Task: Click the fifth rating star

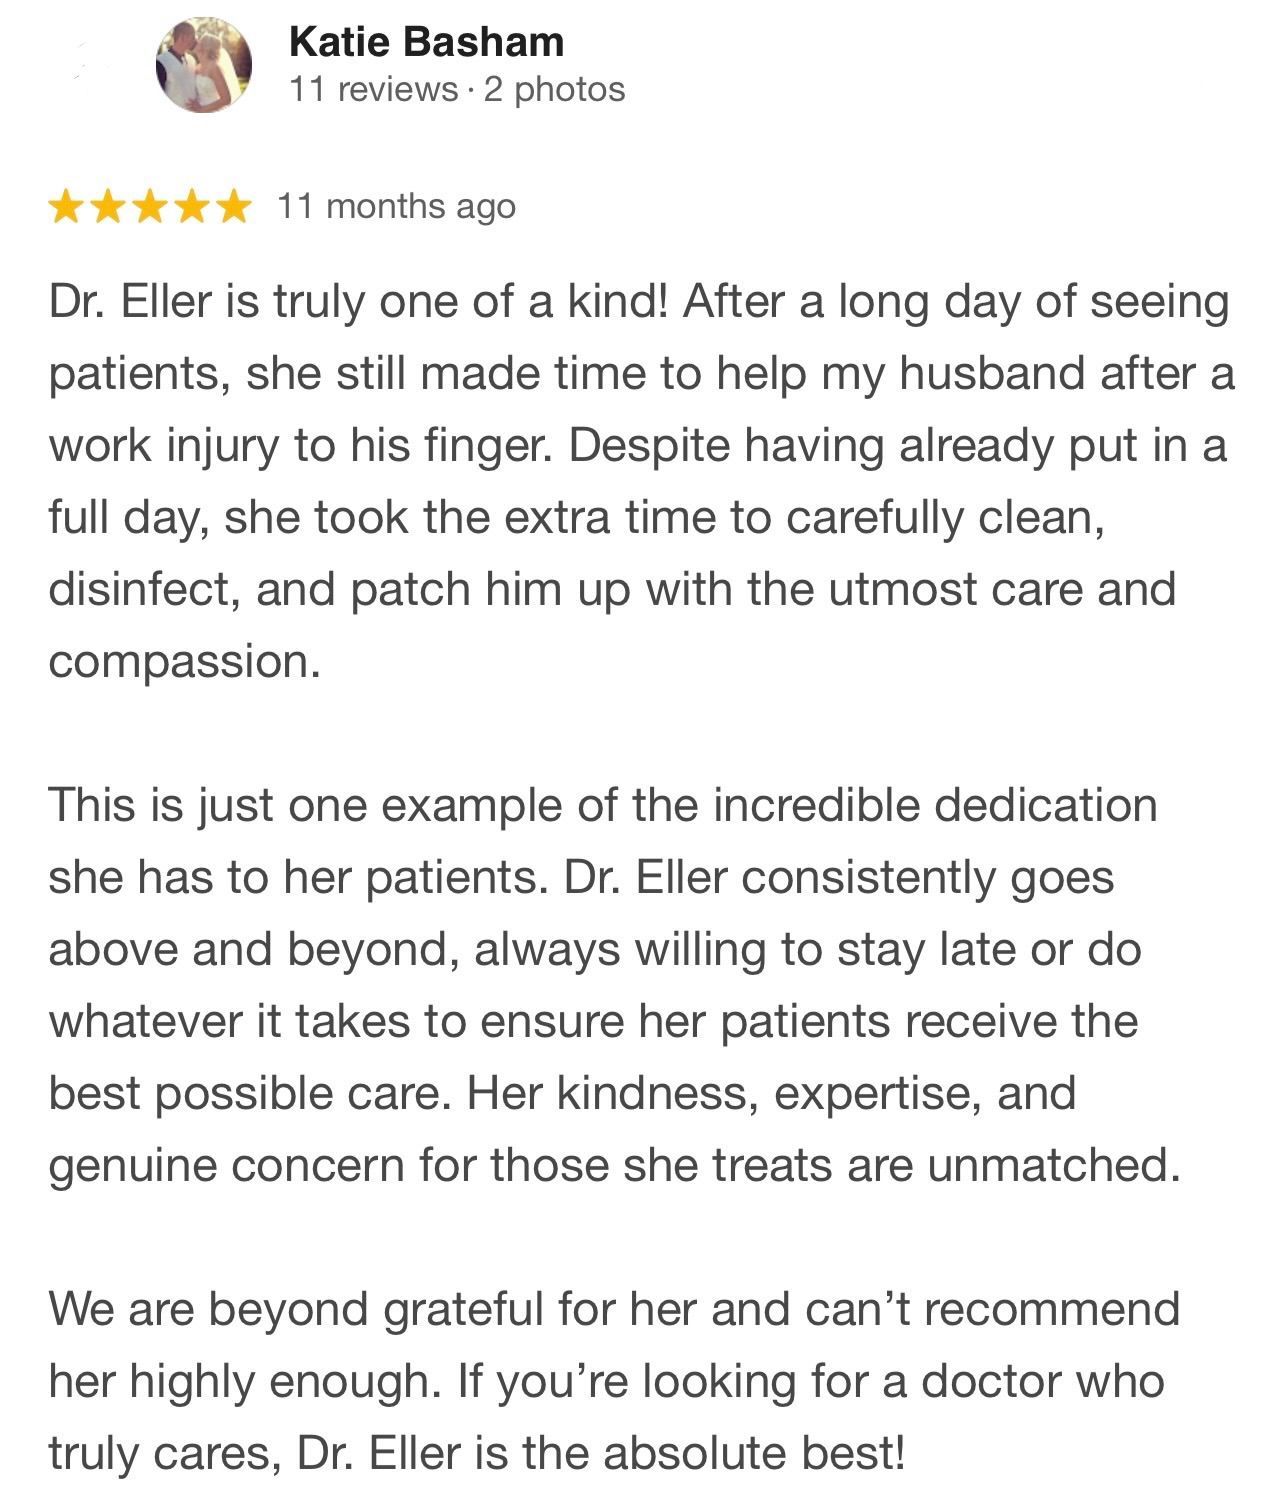Action: [231, 207]
